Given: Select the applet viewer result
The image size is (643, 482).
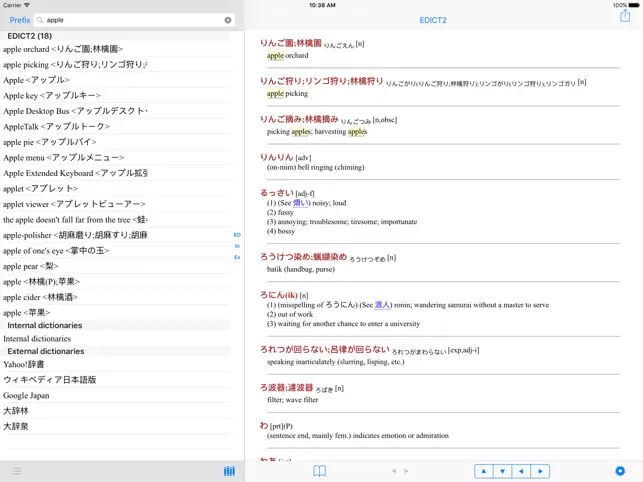Looking at the screenshot, I should pos(116,204).
